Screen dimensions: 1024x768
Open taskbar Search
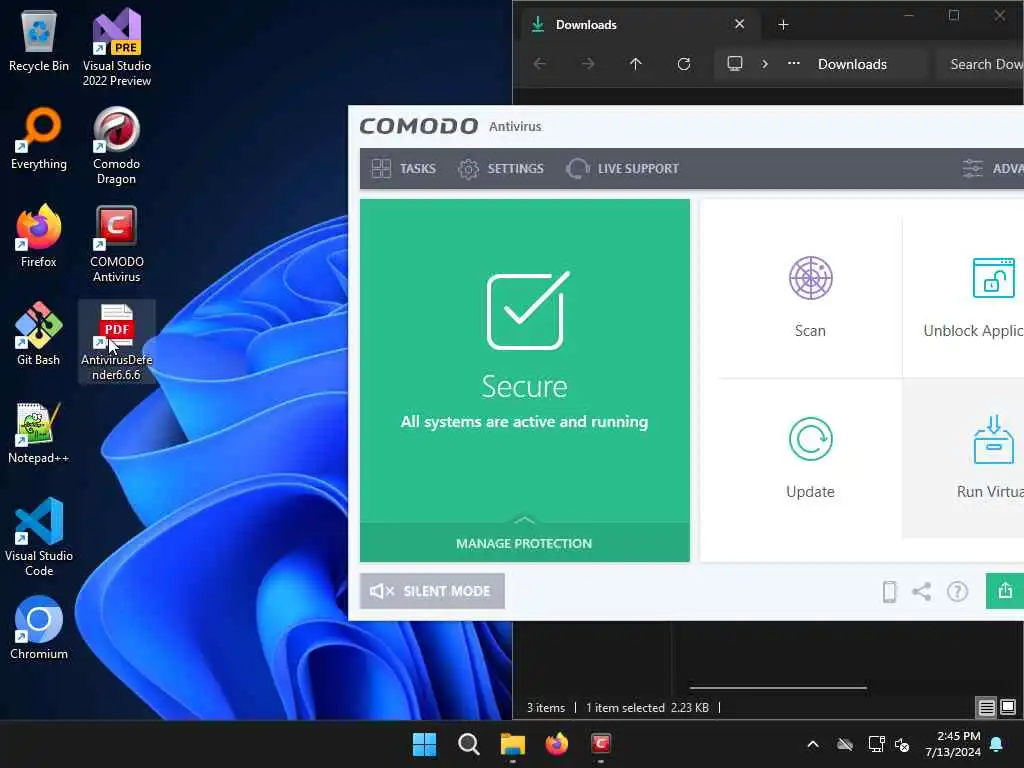click(x=468, y=744)
